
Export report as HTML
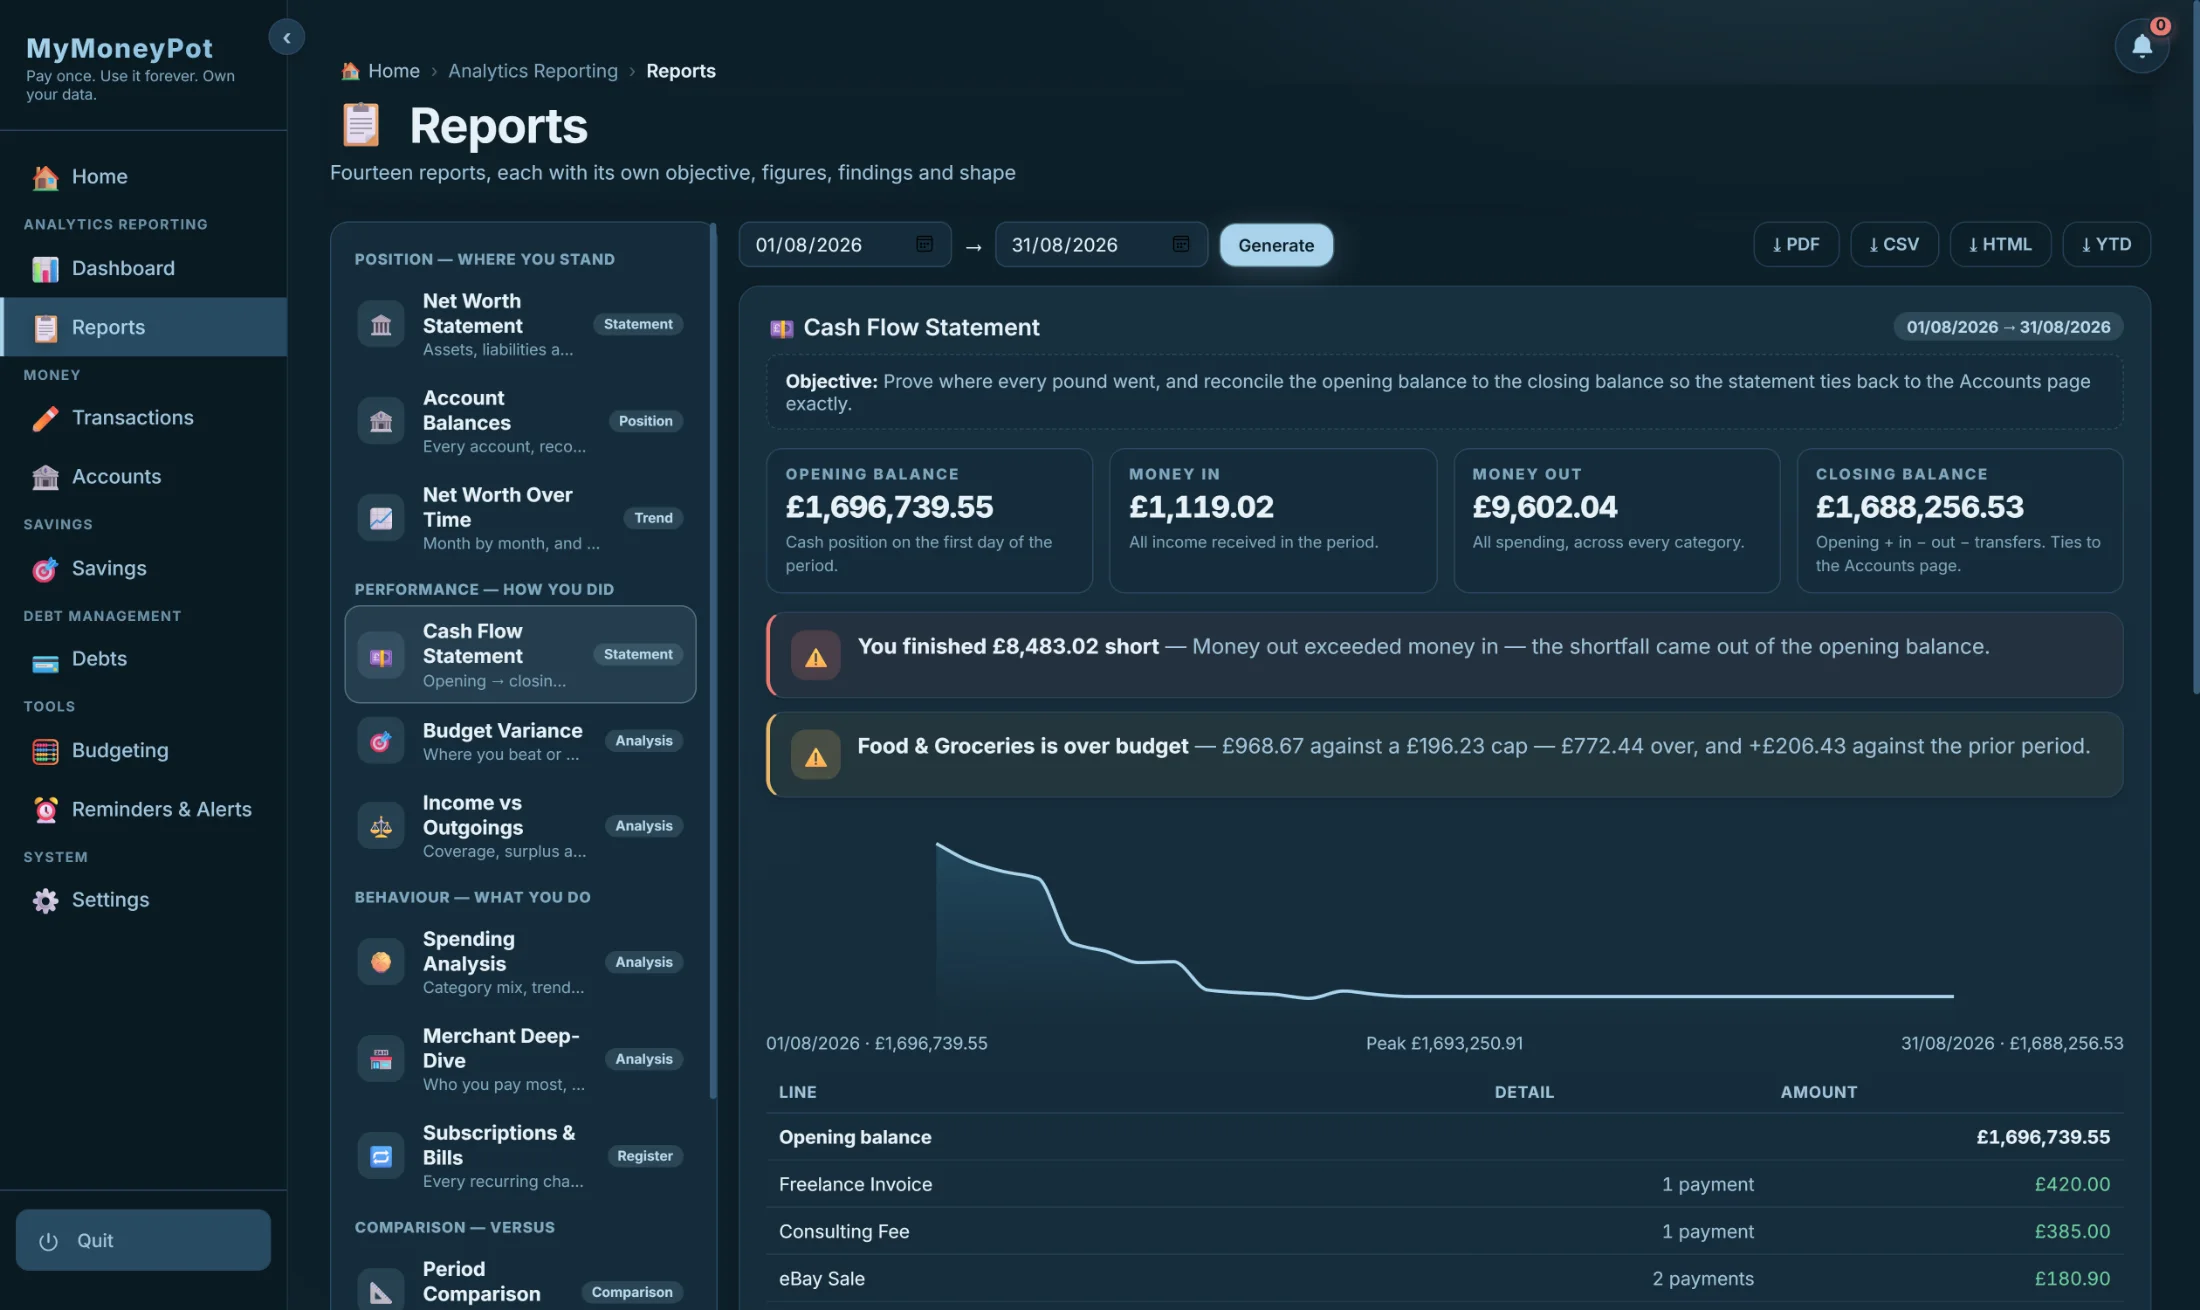2000,244
